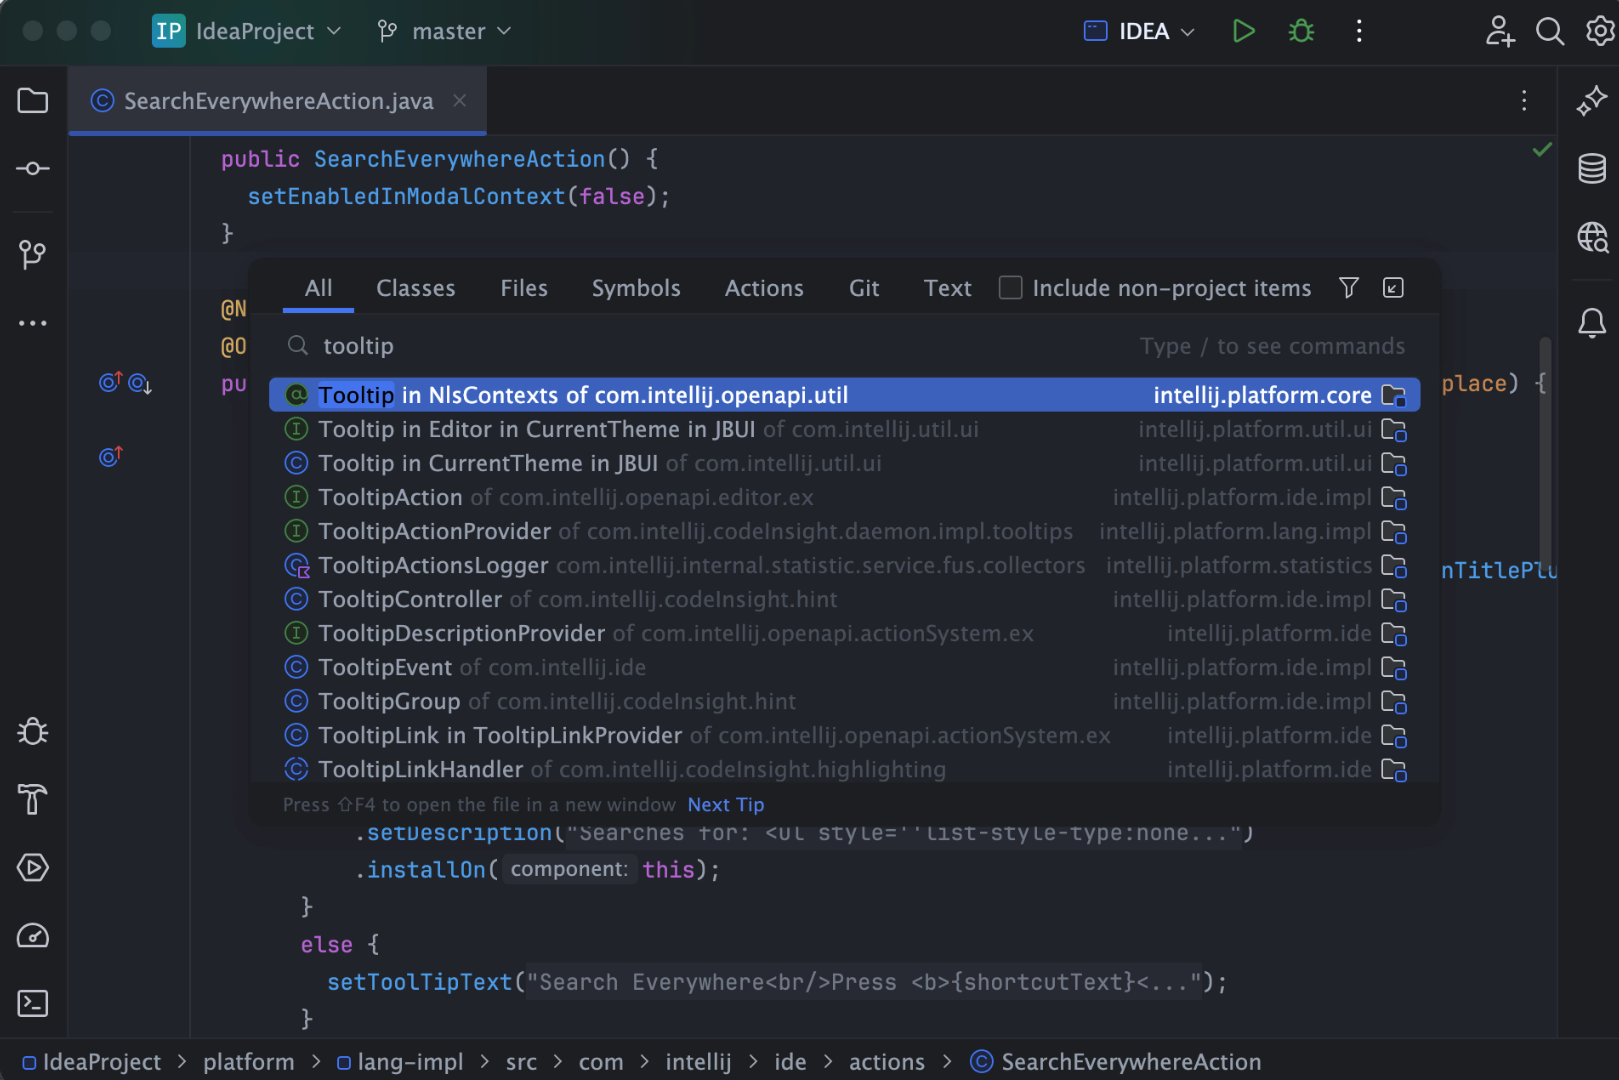The width and height of the screenshot is (1619, 1080).
Task: Open the Build hammer tool window
Action: (x=33, y=800)
